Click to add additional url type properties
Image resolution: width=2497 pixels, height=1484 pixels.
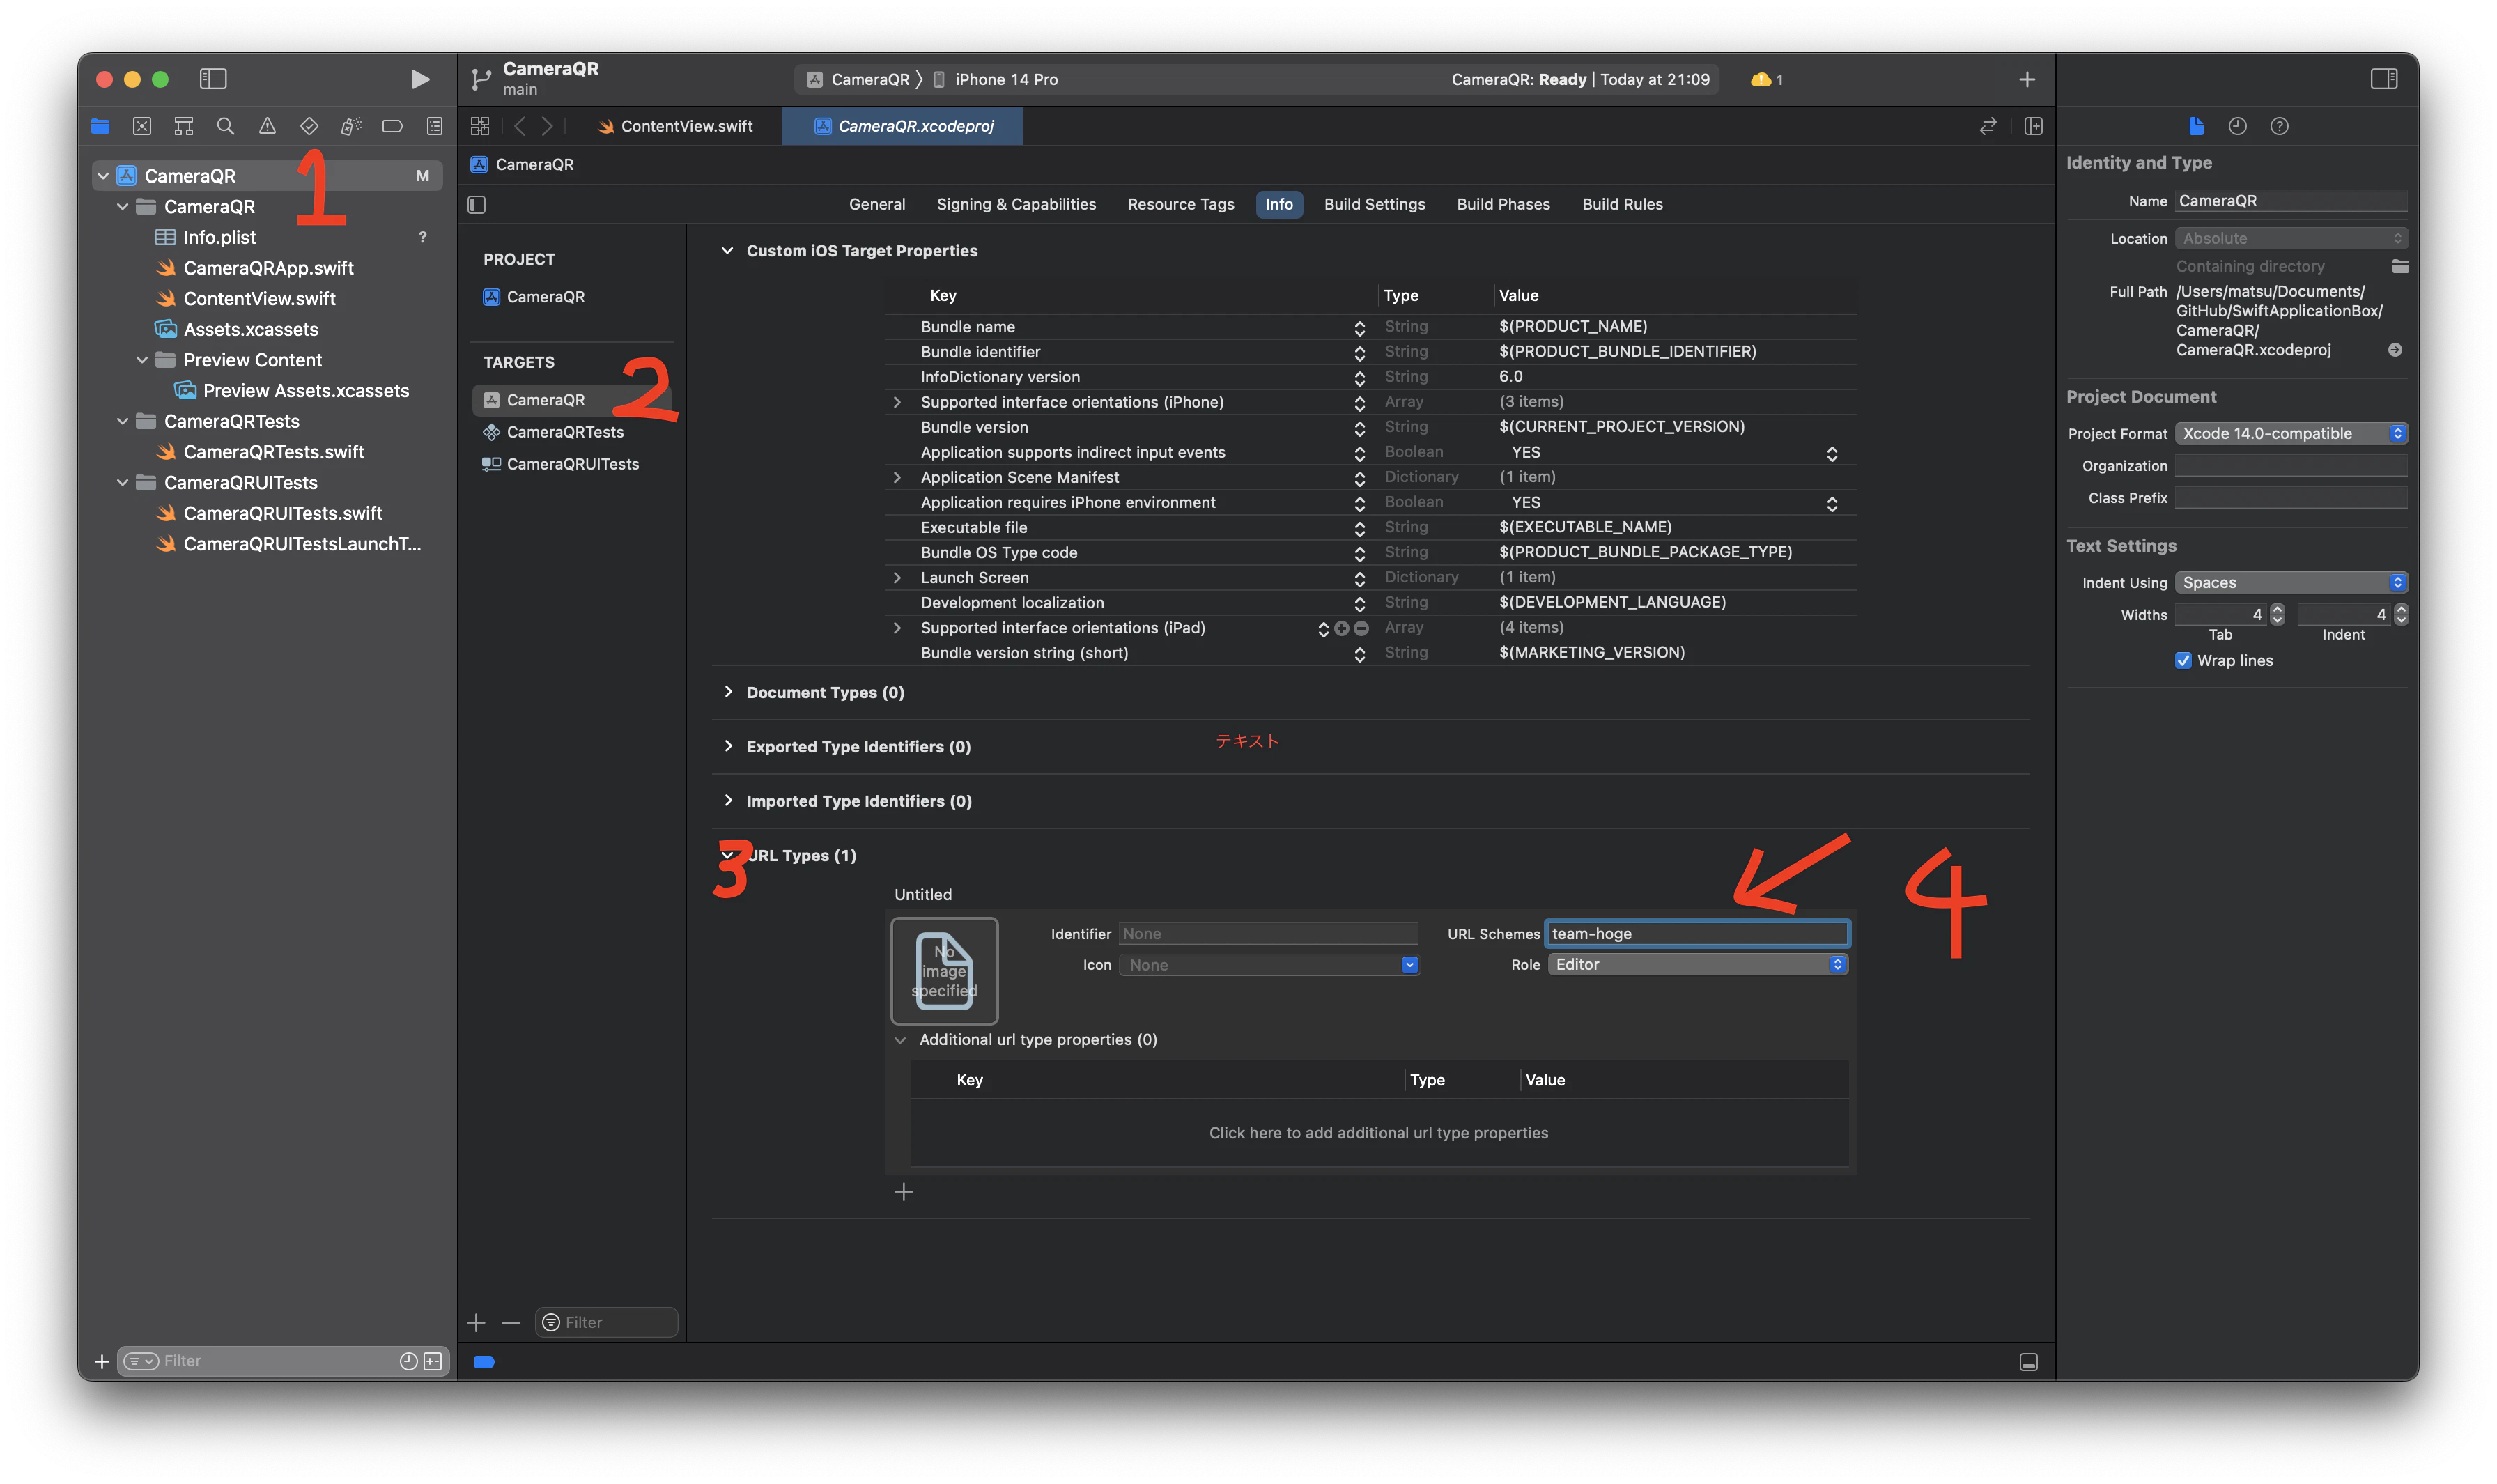[1378, 1133]
